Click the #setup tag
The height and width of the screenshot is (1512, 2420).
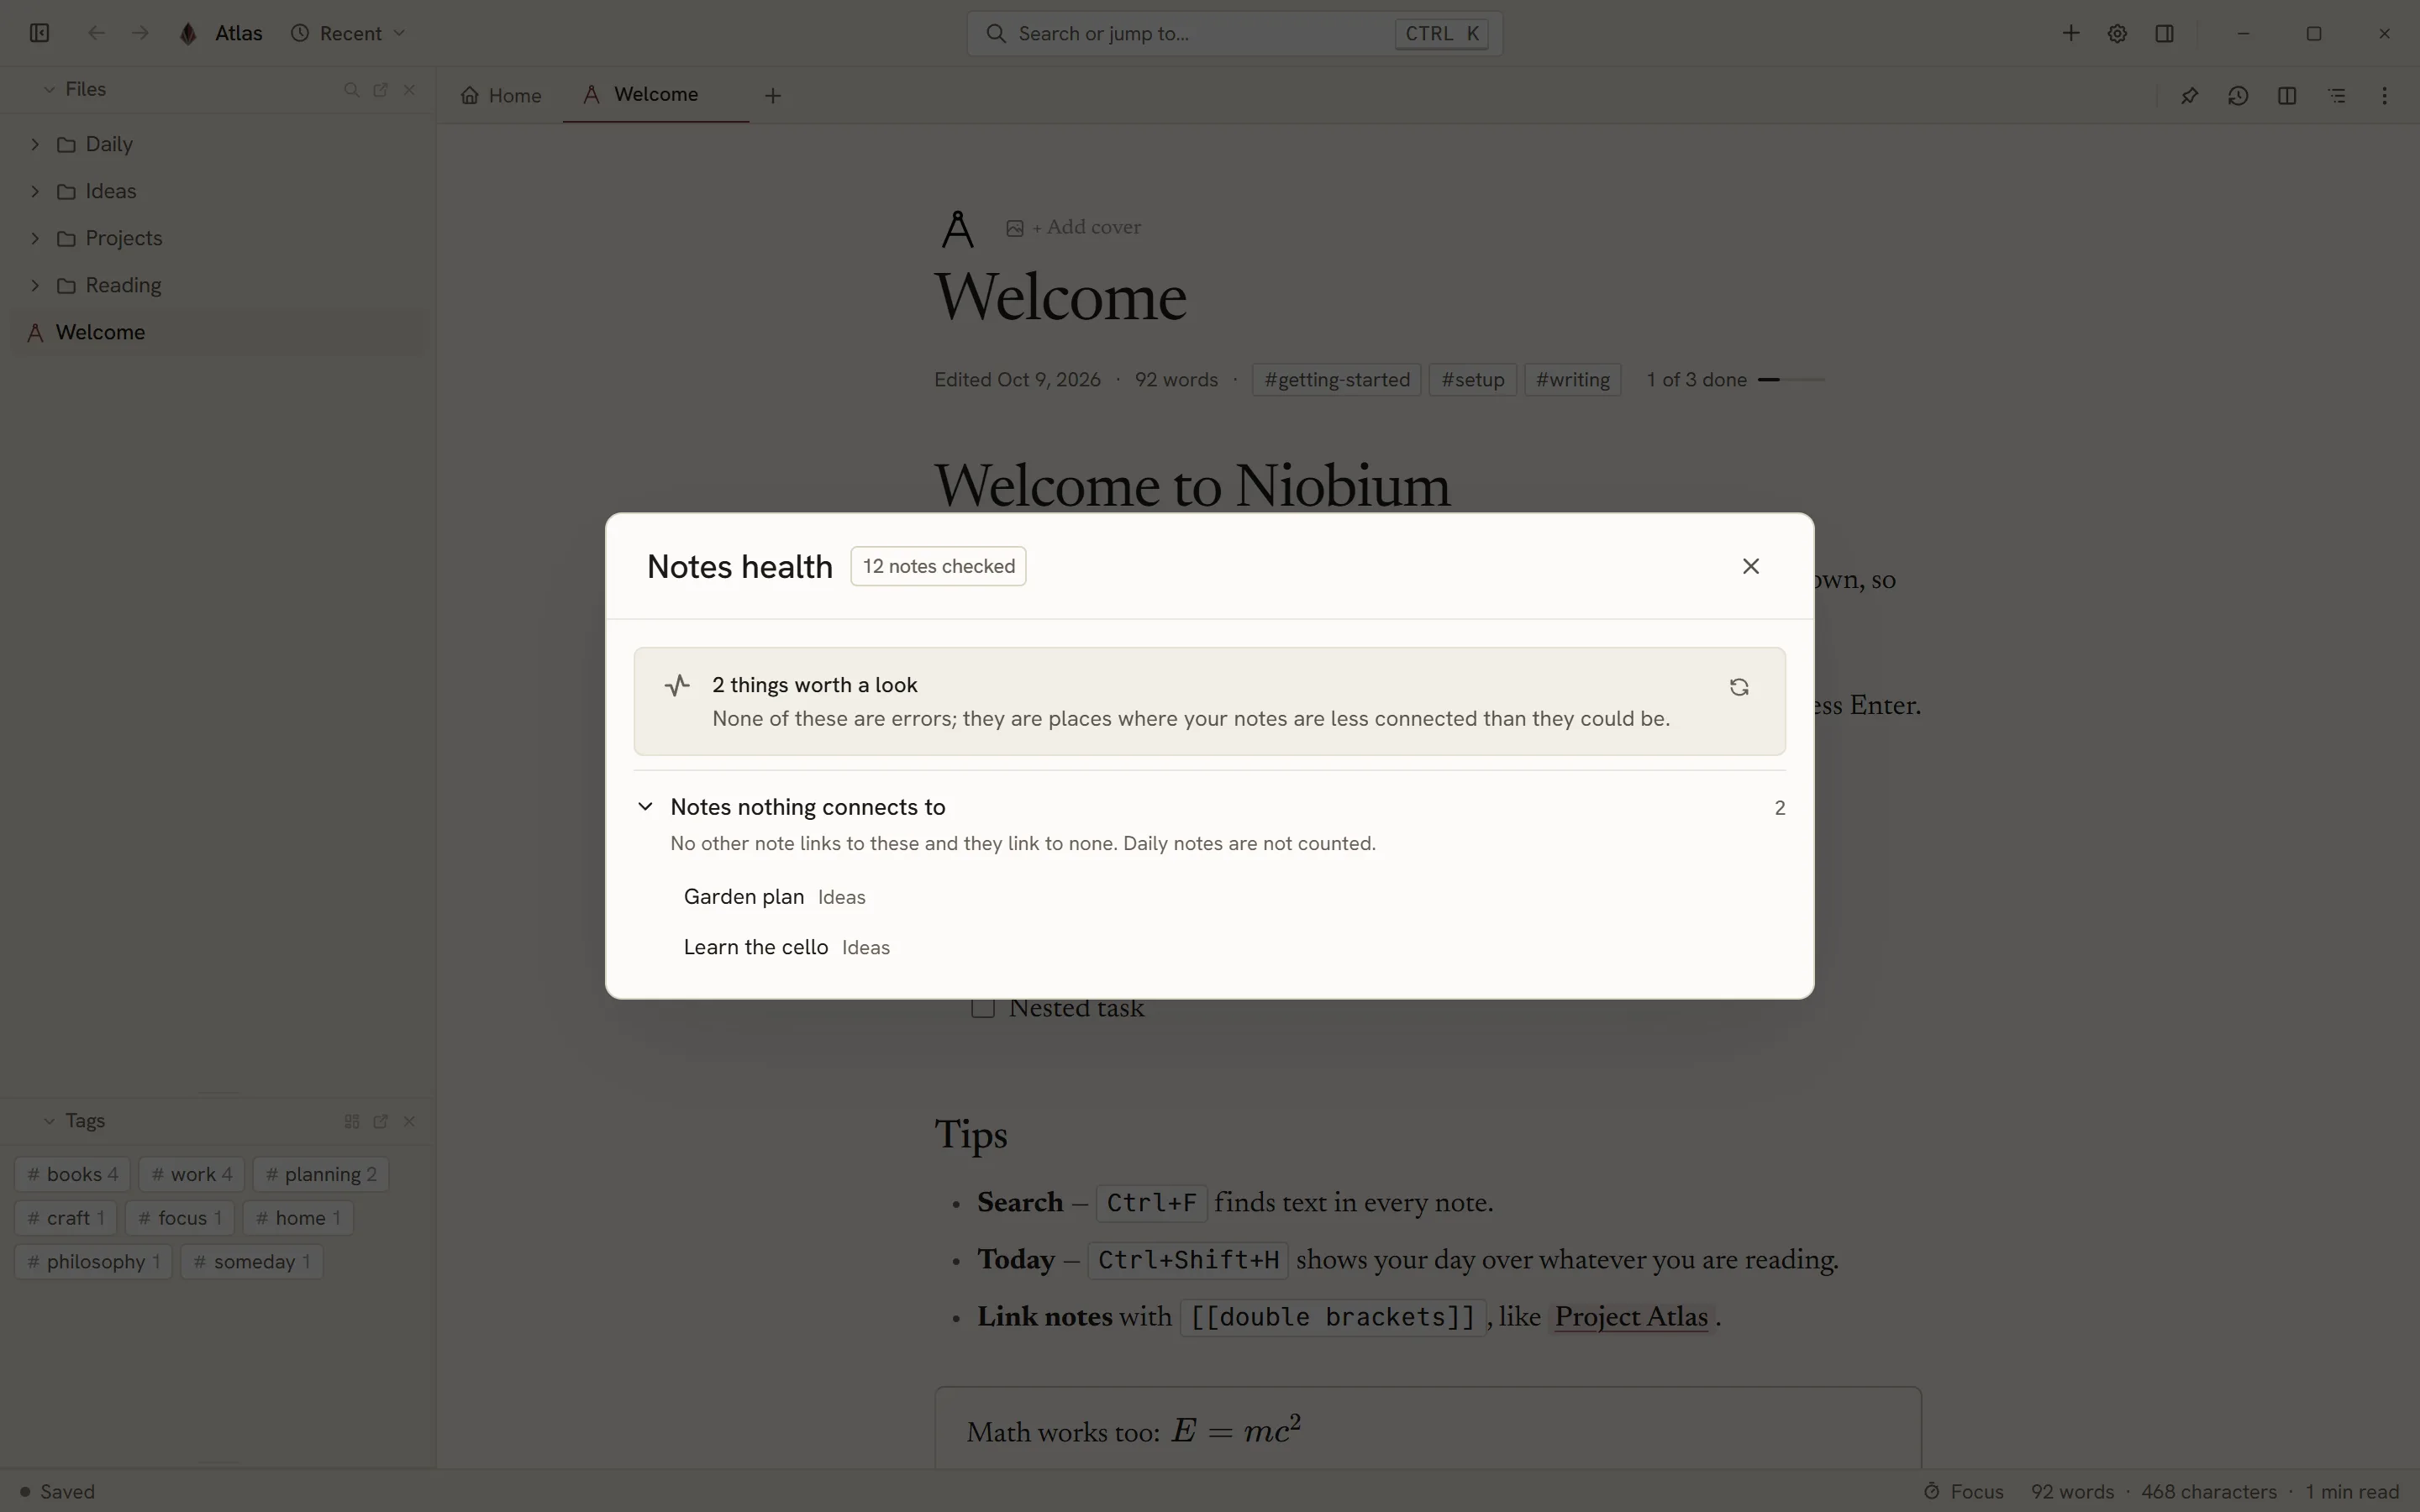click(x=1473, y=380)
